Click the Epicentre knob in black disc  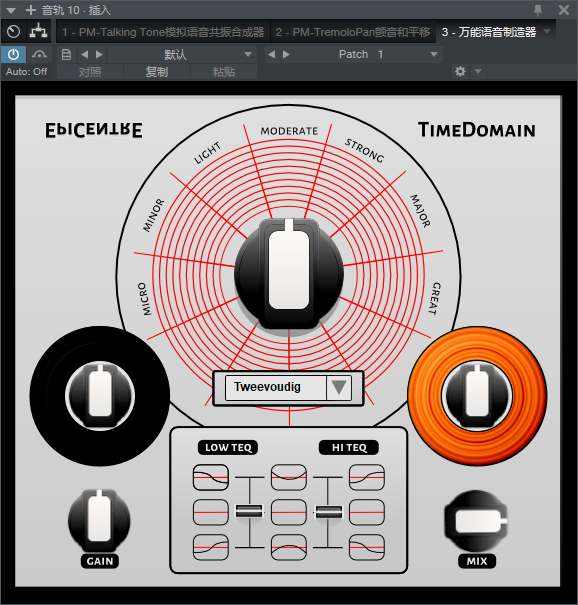(x=100, y=395)
